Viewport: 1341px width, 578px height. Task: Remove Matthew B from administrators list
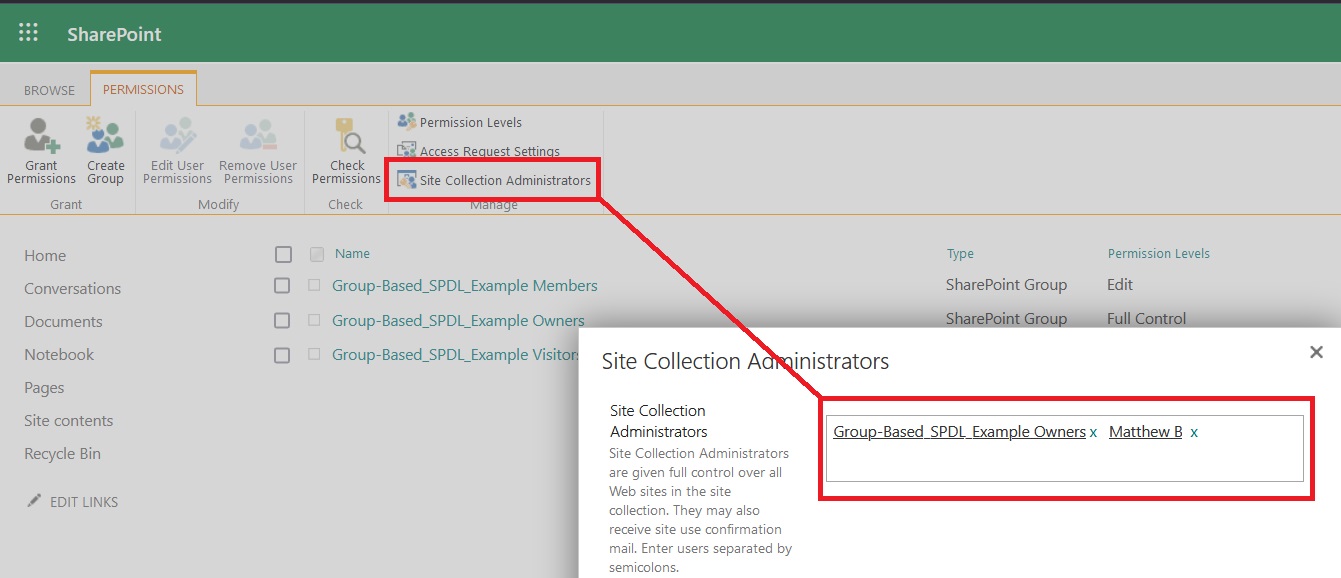coord(1194,433)
